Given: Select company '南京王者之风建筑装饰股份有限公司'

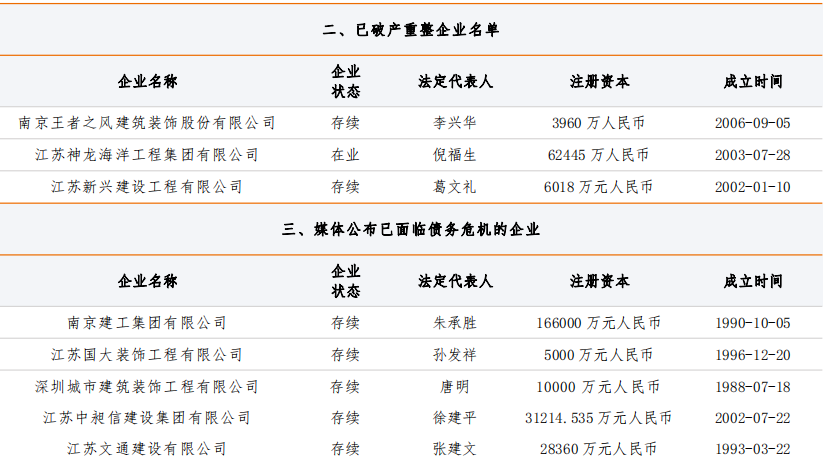Looking at the screenshot, I should point(147,123).
